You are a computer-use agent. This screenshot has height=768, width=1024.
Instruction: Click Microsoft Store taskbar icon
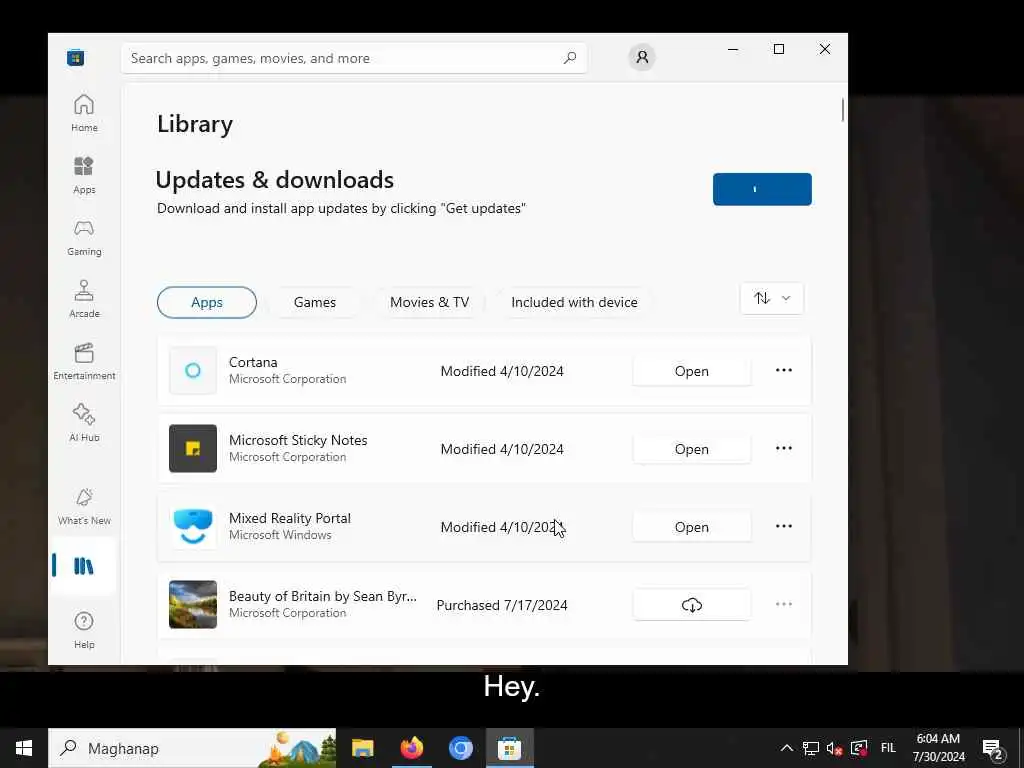[x=509, y=748]
